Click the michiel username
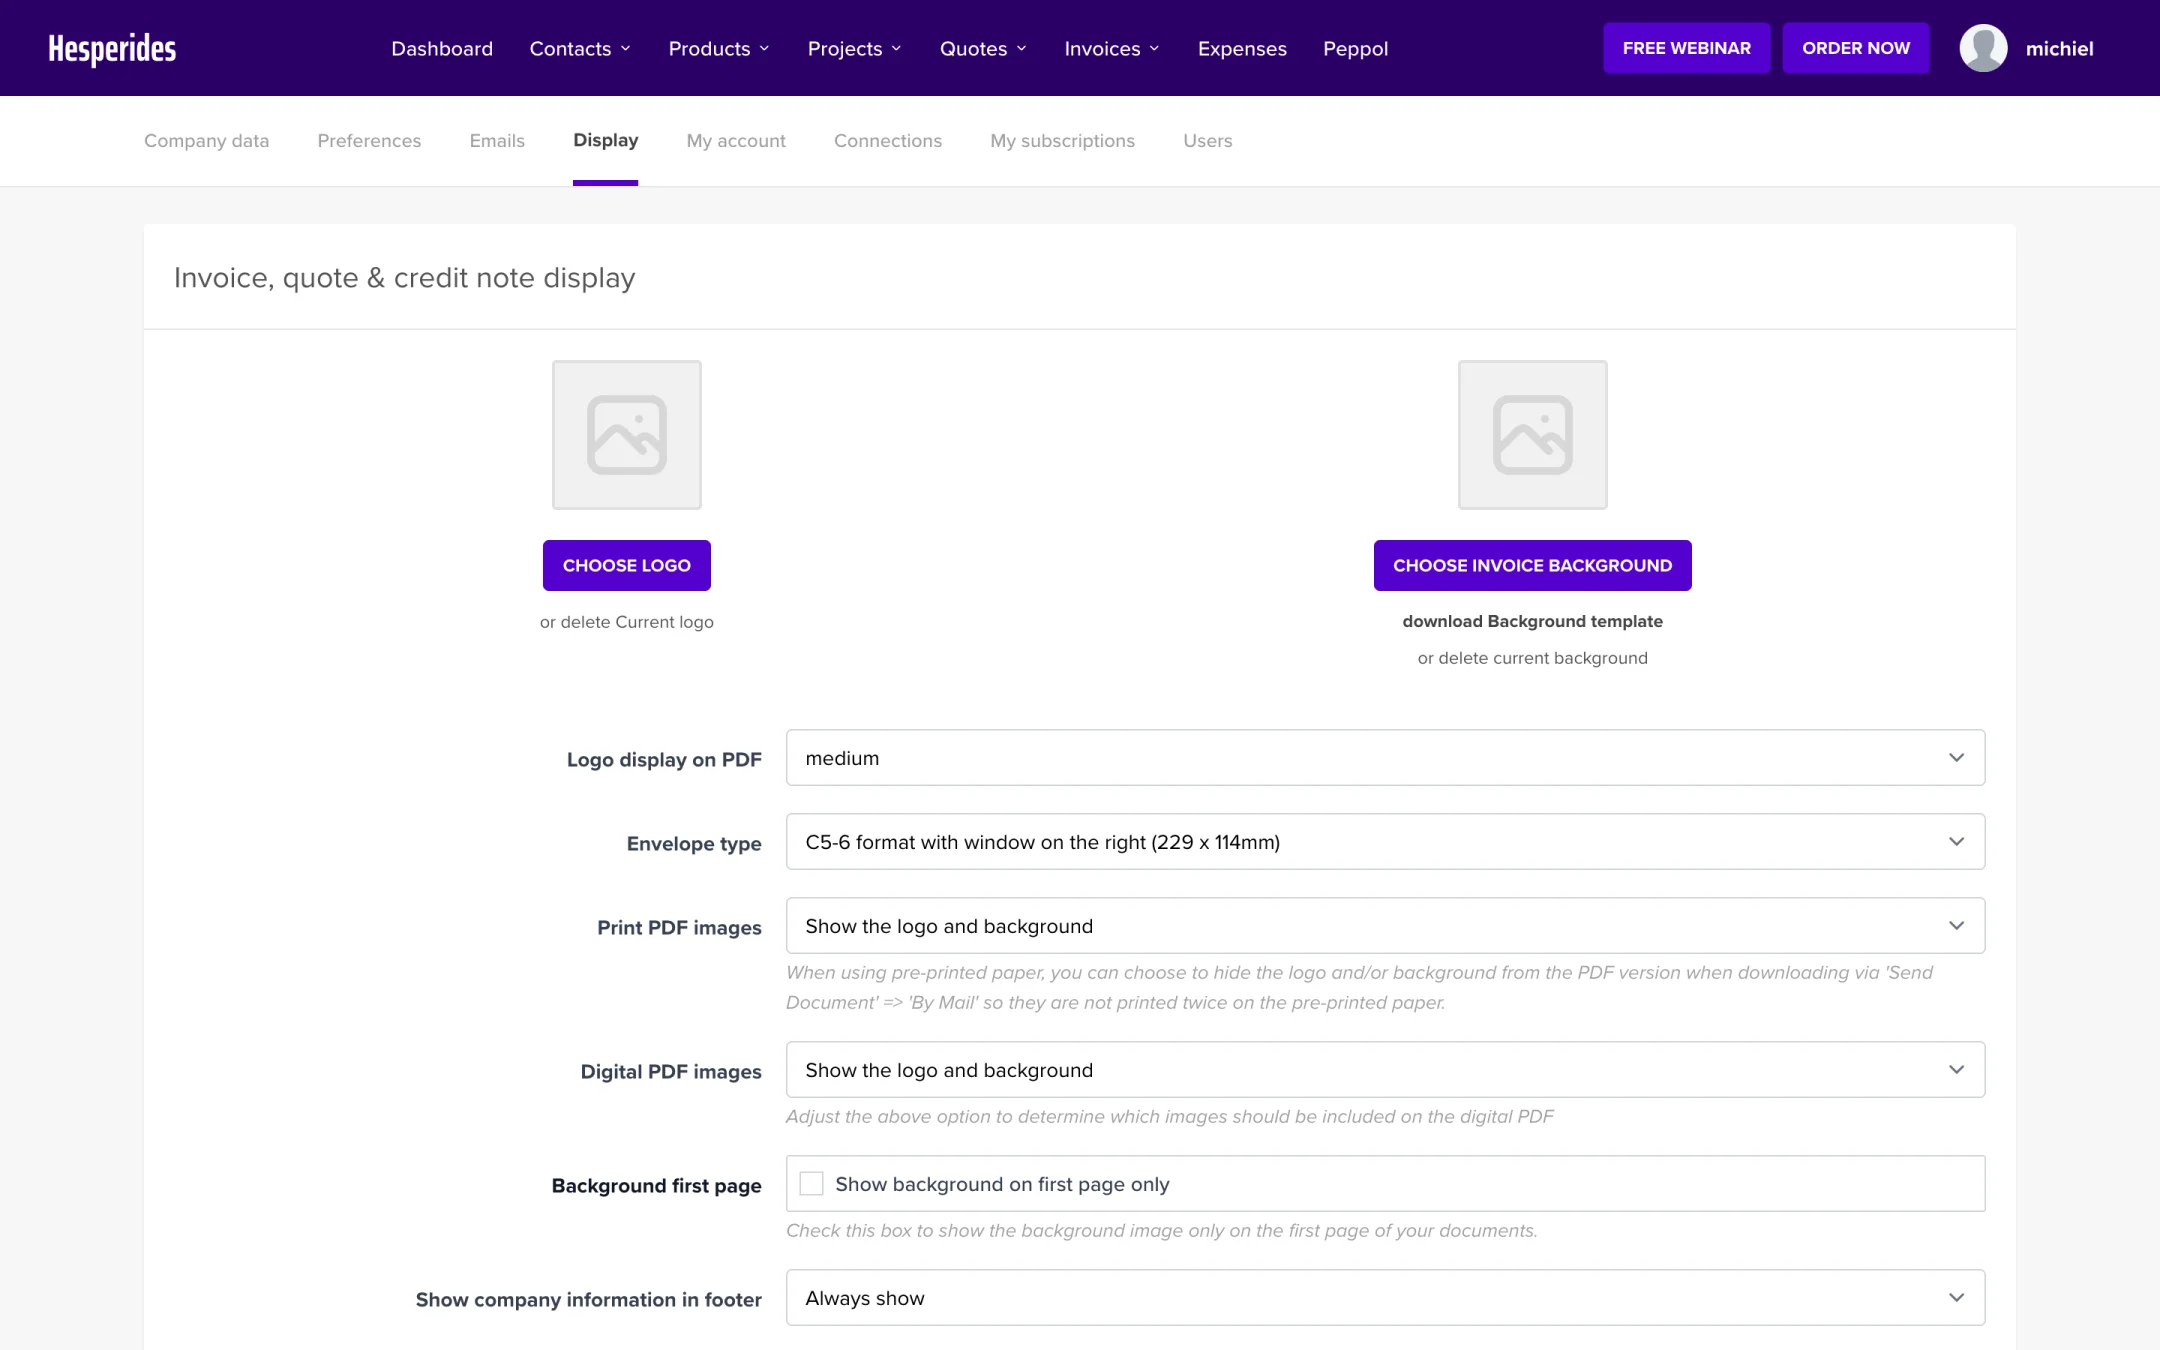 [x=2059, y=48]
